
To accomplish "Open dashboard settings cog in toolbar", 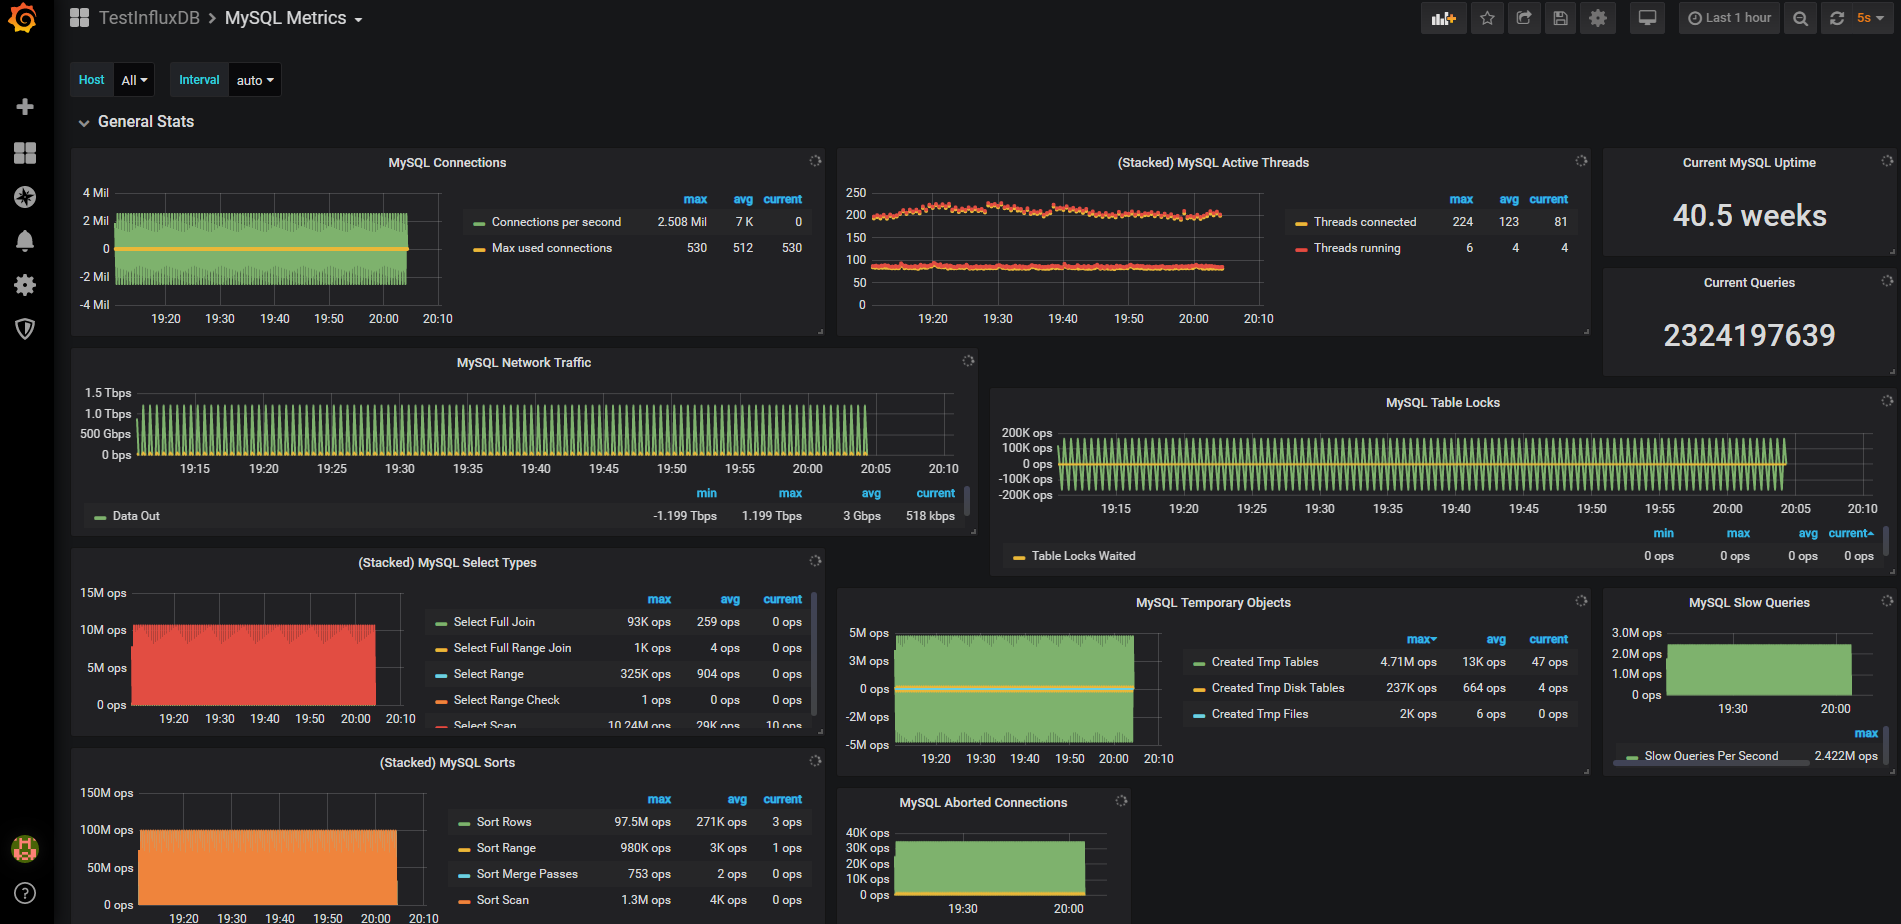I will [x=1598, y=18].
